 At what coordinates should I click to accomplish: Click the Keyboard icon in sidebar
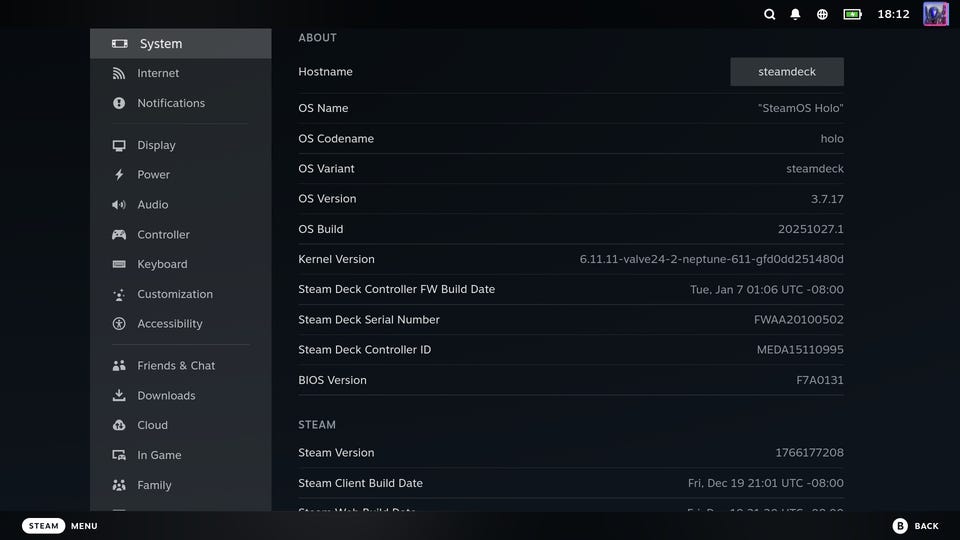119,264
